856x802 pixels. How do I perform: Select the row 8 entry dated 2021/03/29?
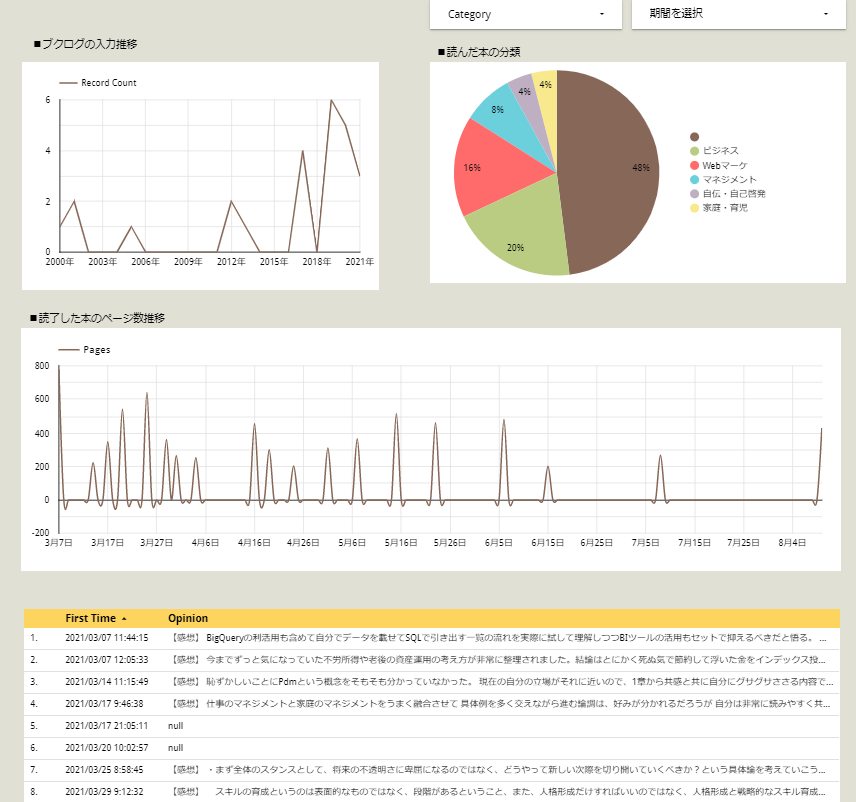tap(106, 791)
